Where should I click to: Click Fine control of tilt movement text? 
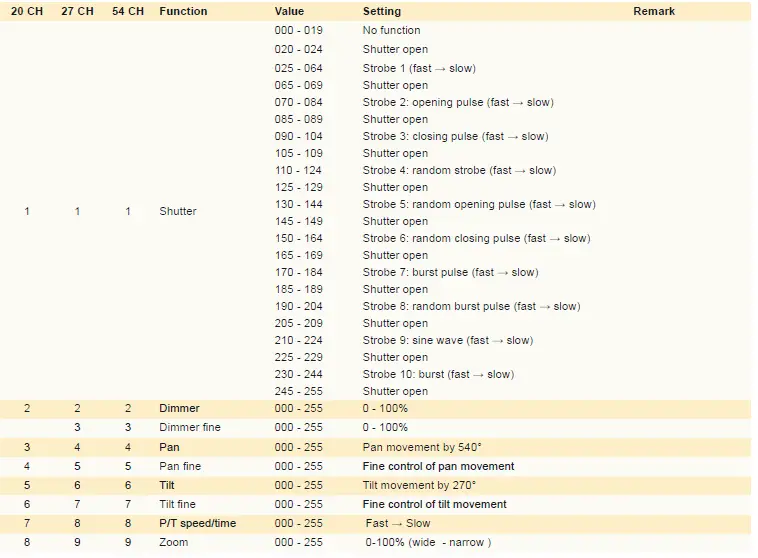pos(435,504)
